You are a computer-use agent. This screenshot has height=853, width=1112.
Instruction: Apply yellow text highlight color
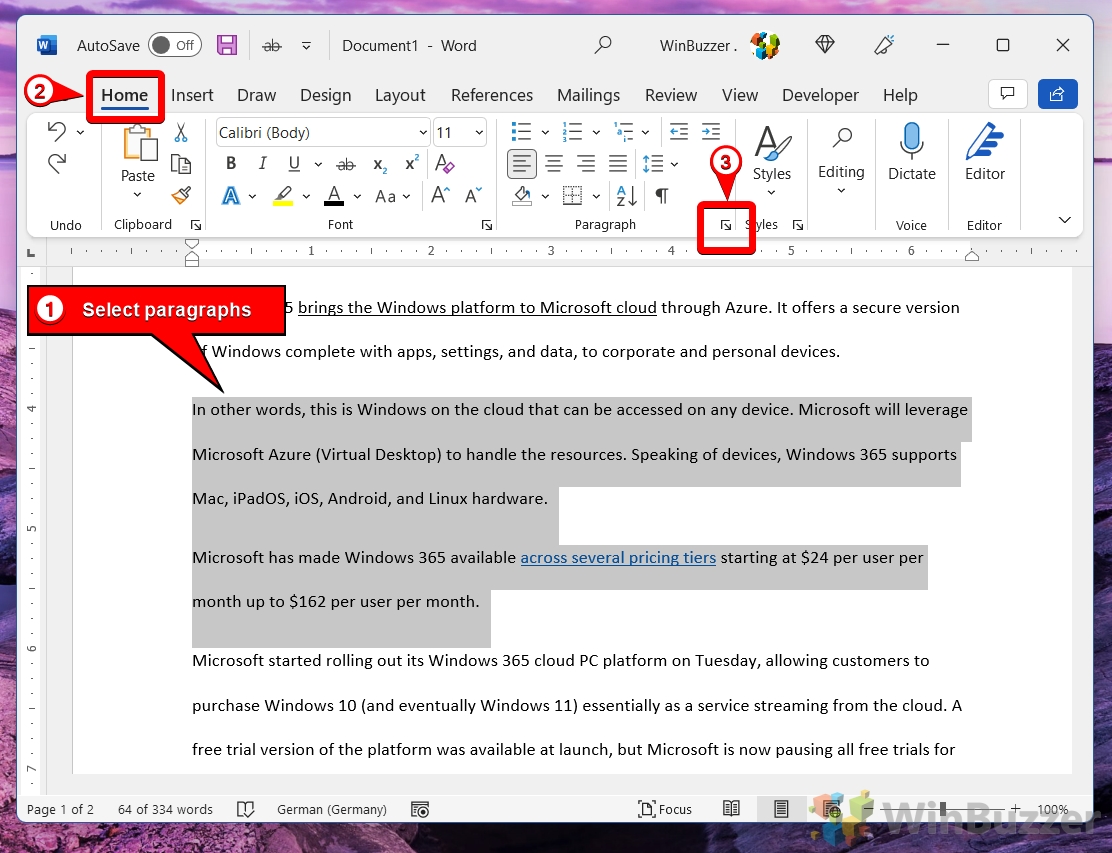pos(283,196)
